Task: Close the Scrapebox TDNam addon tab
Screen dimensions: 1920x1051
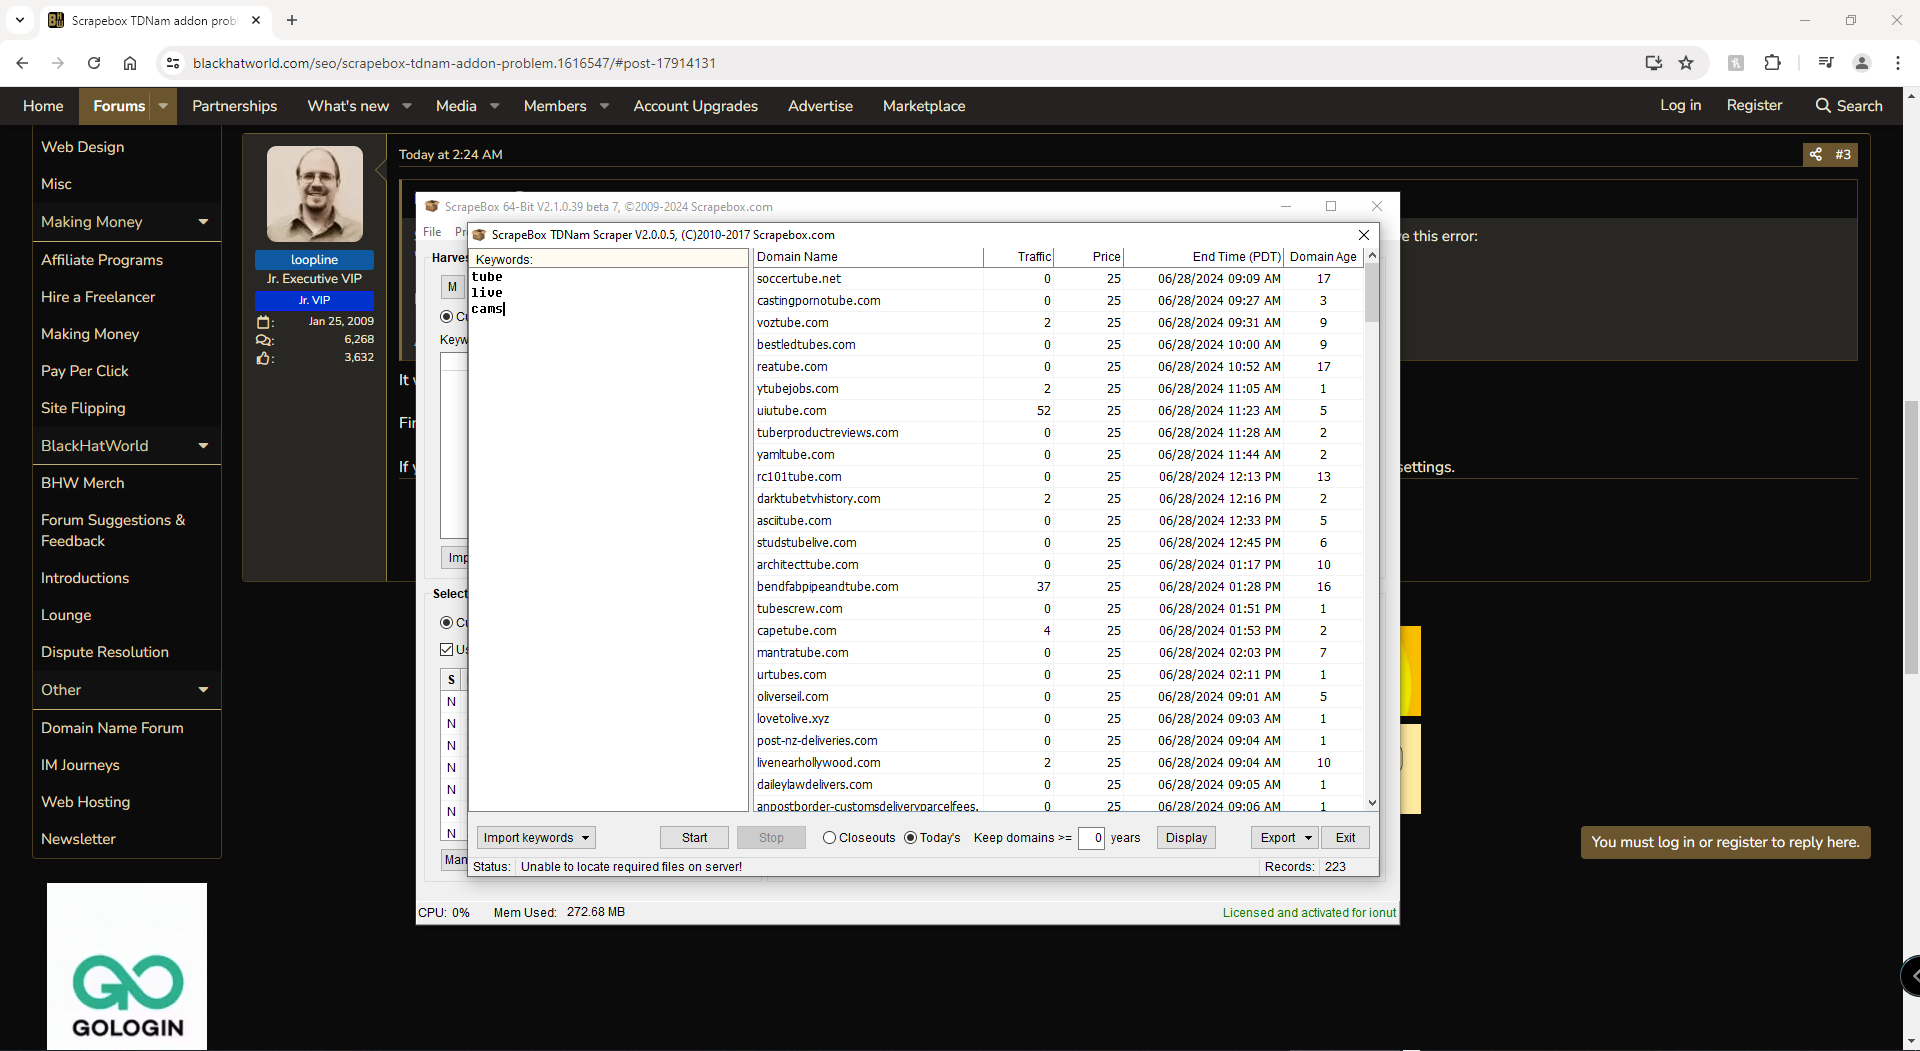Action: point(256,20)
